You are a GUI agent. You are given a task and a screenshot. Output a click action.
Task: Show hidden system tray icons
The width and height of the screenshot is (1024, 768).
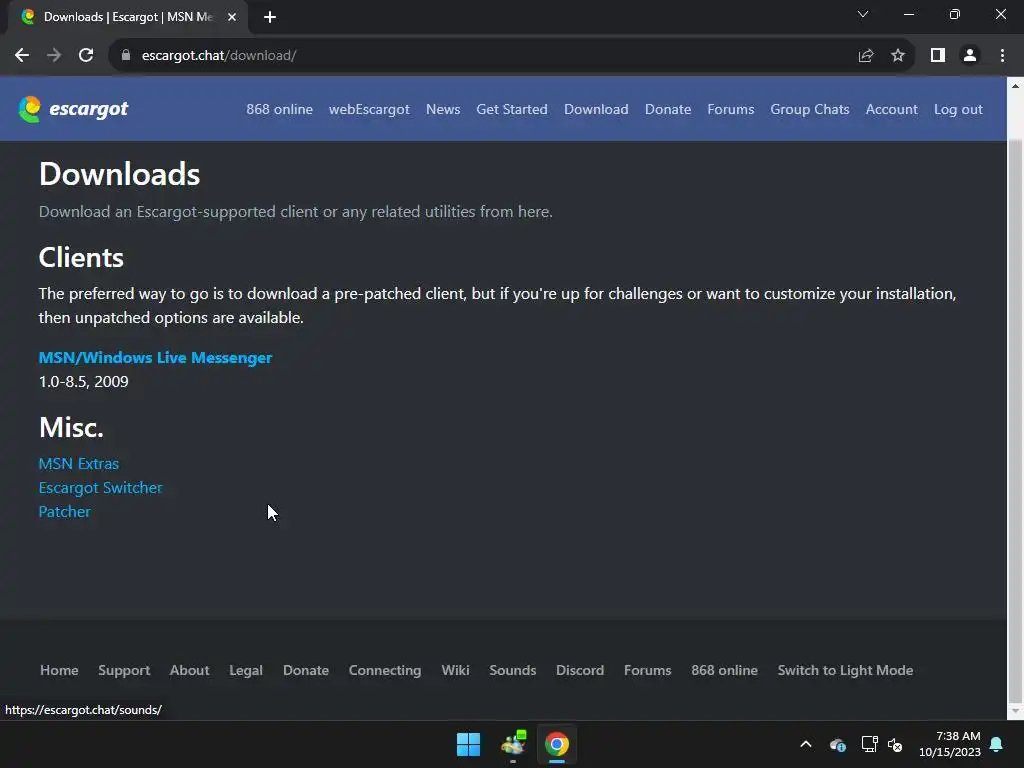coord(806,744)
